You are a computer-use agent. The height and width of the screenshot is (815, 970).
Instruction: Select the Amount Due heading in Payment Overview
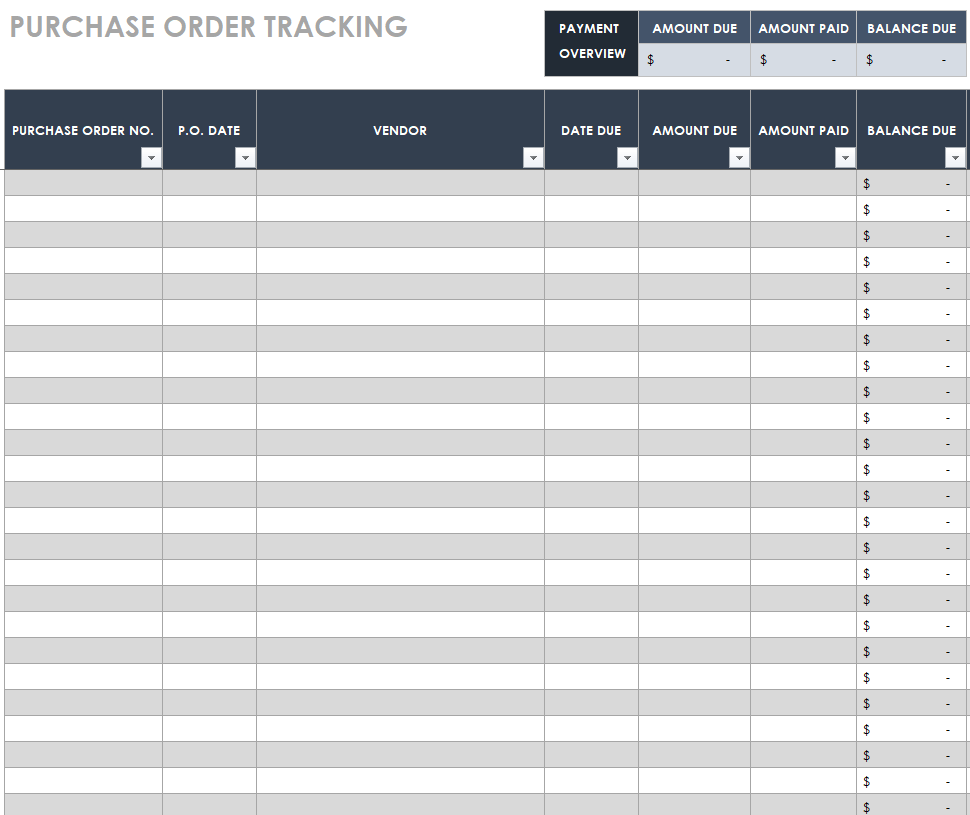pos(694,29)
